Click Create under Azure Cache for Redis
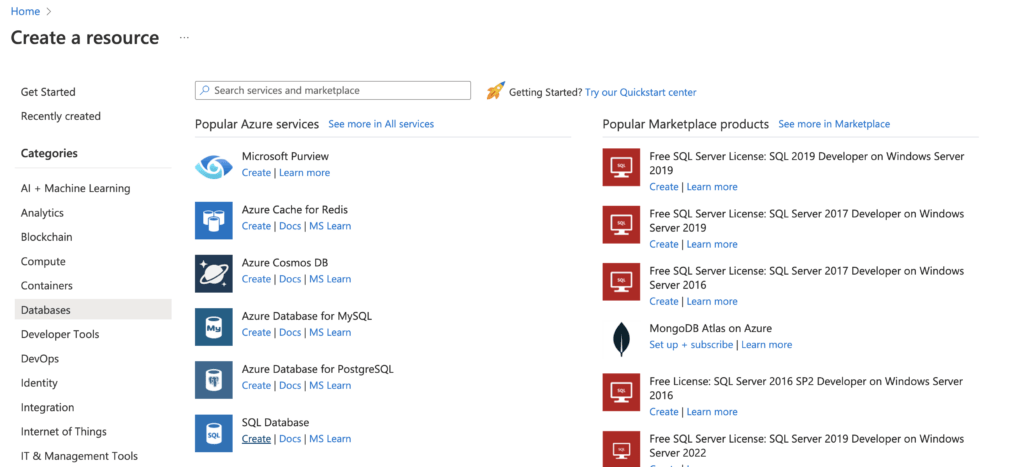The width and height of the screenshot is (1024, 467). (x=256, y=226)
